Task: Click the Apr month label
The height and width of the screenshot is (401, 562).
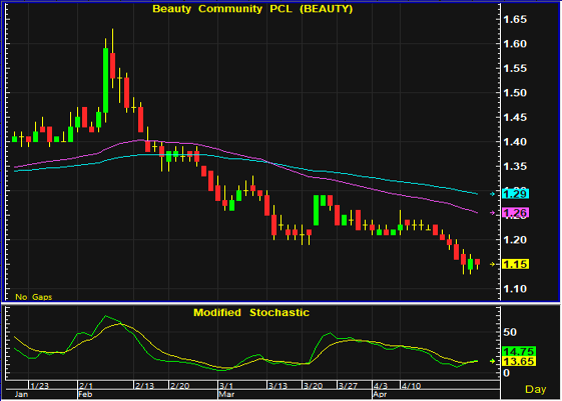Action: coord(380,395)
